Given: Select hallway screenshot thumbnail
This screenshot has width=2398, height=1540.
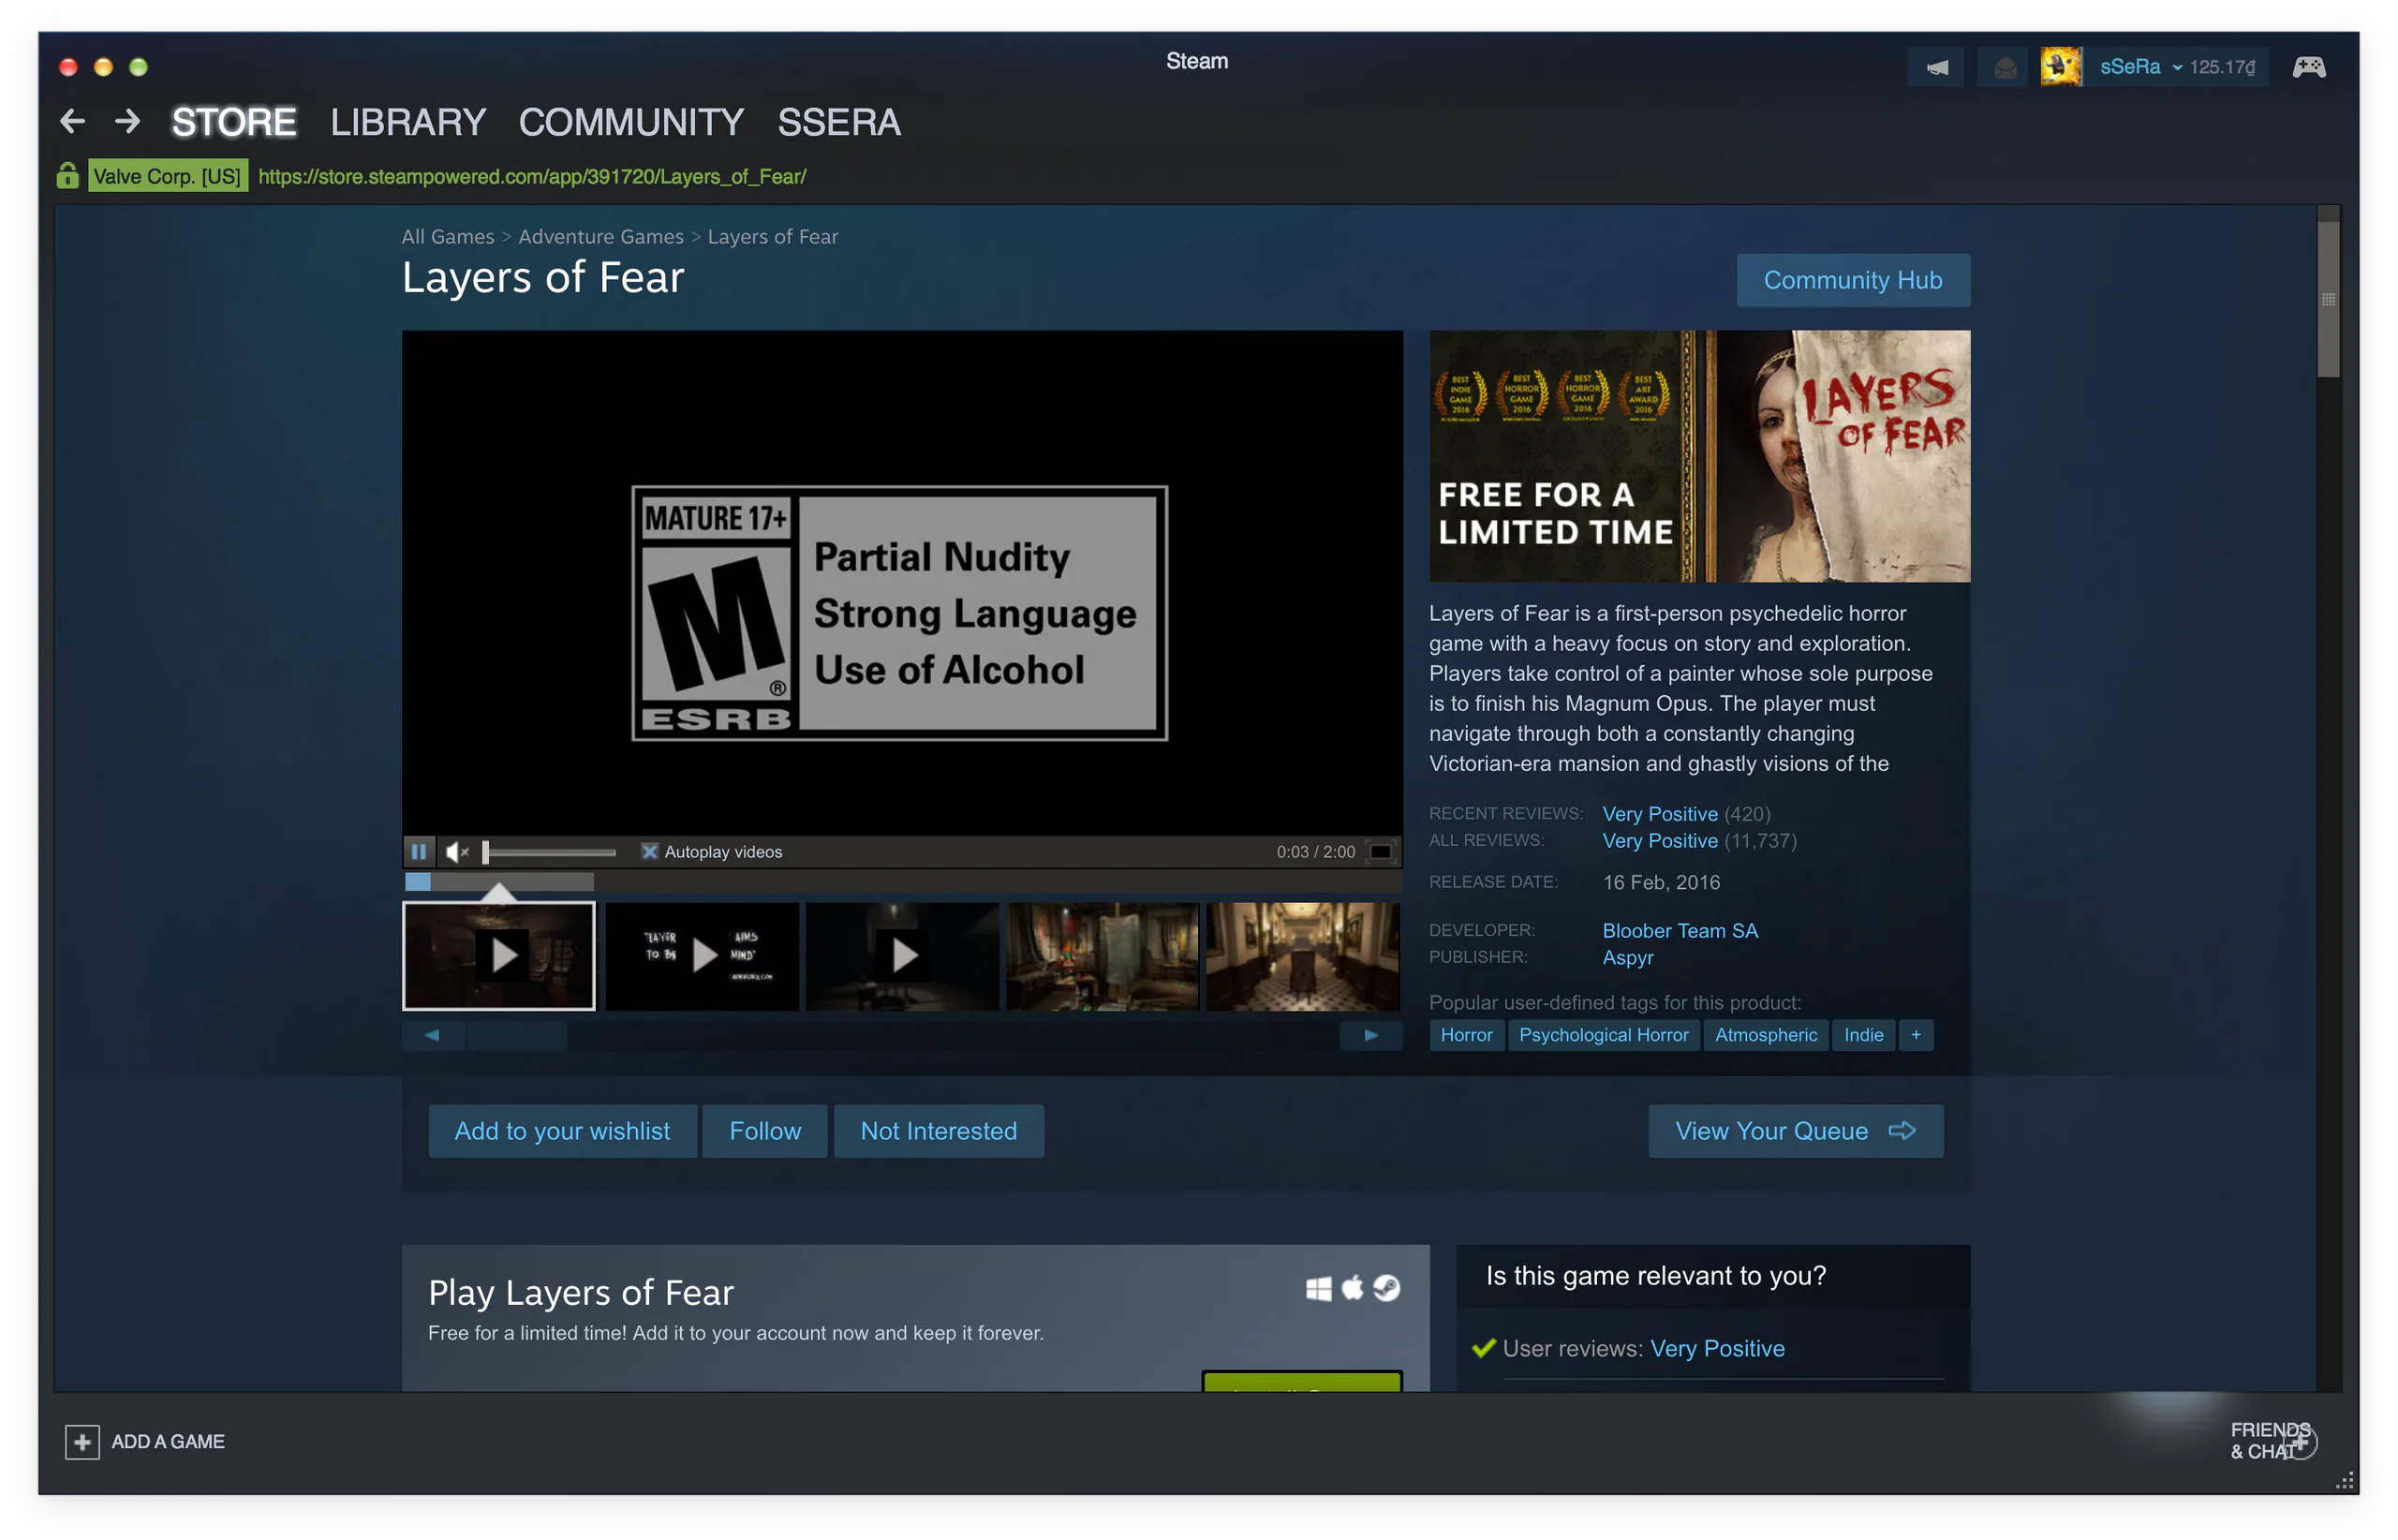Looking at the screenshot, I should [x=1302, y=956].
